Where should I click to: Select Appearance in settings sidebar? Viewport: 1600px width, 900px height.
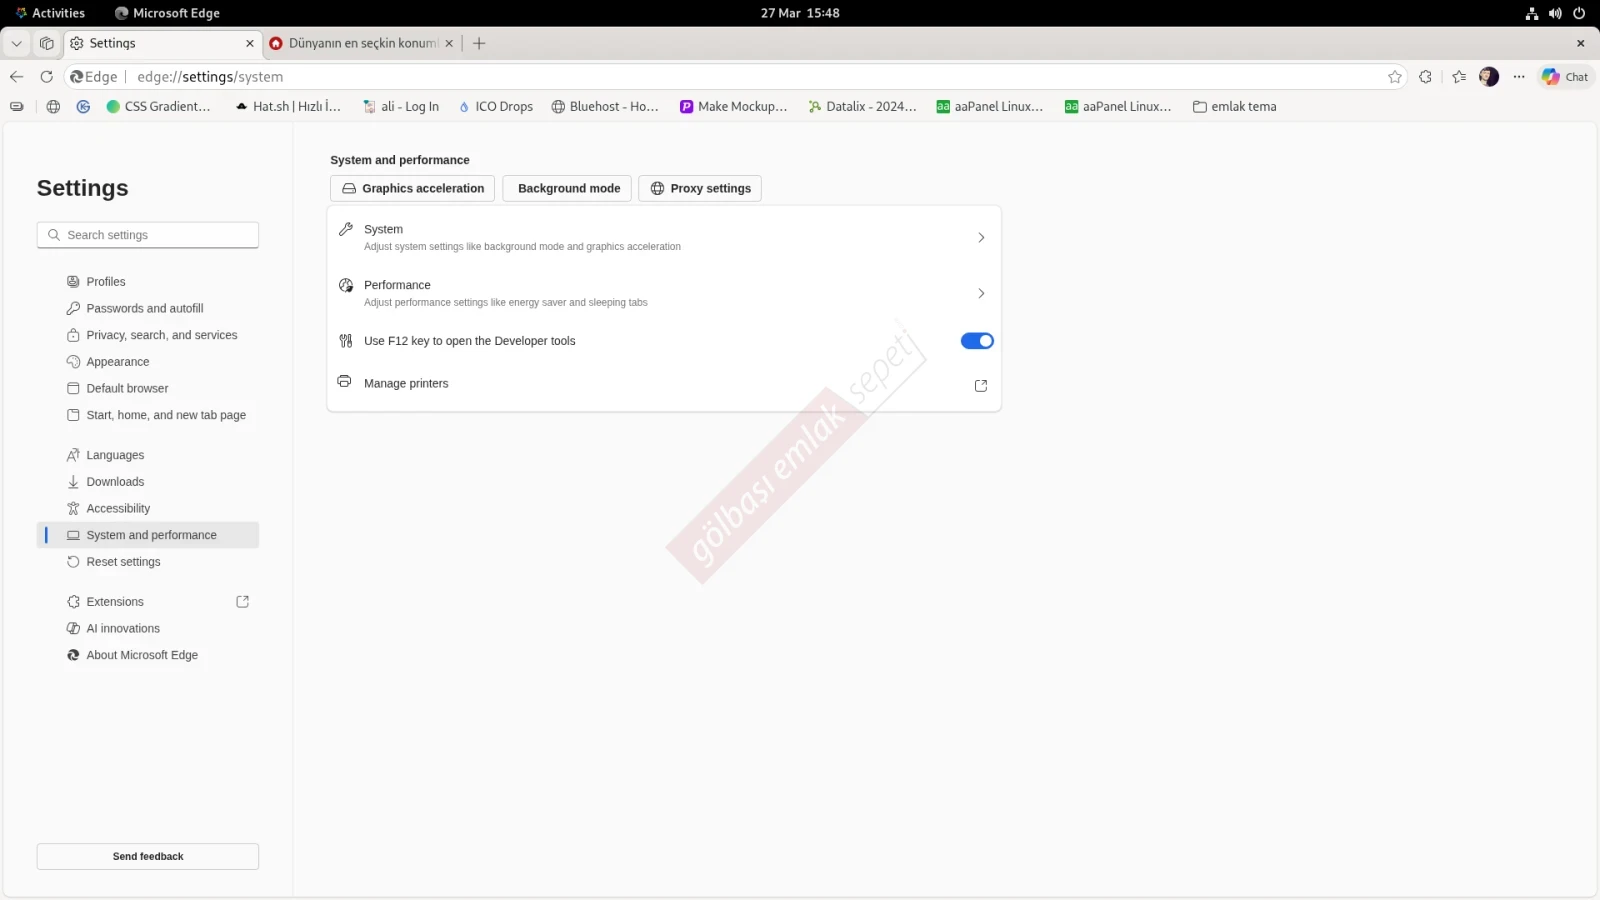118,362
